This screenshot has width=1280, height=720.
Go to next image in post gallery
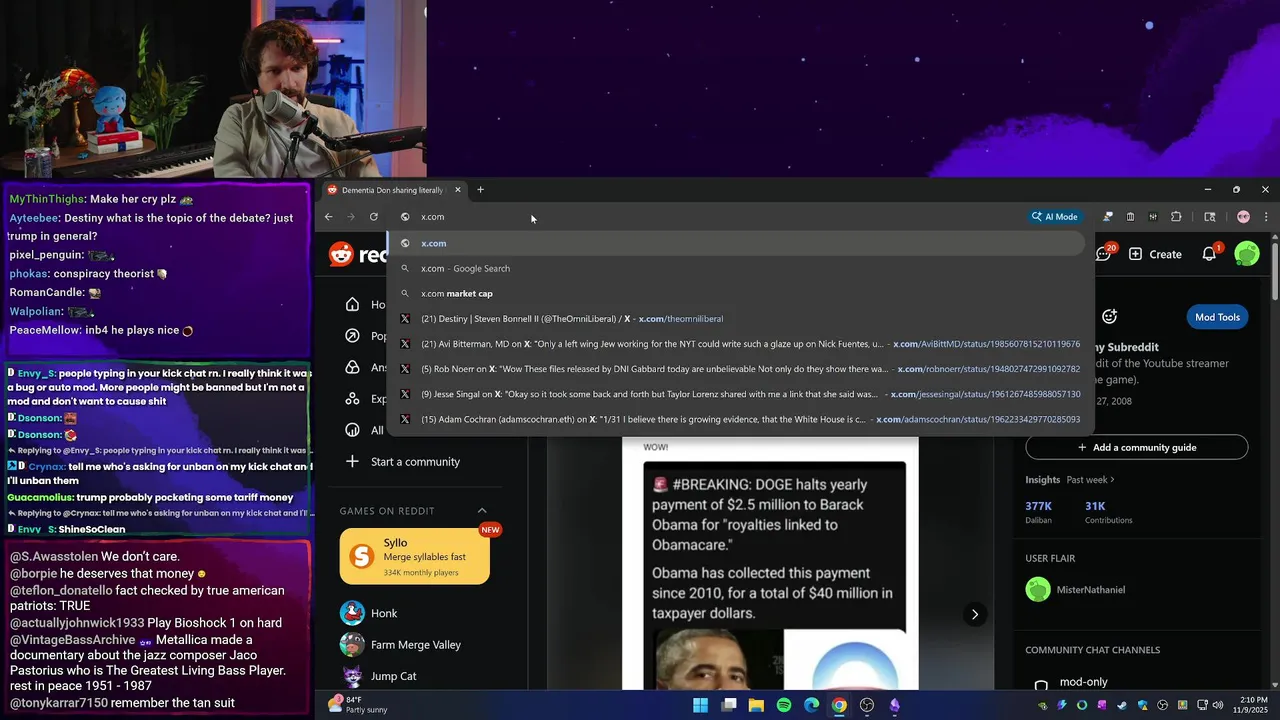[974, 614]
